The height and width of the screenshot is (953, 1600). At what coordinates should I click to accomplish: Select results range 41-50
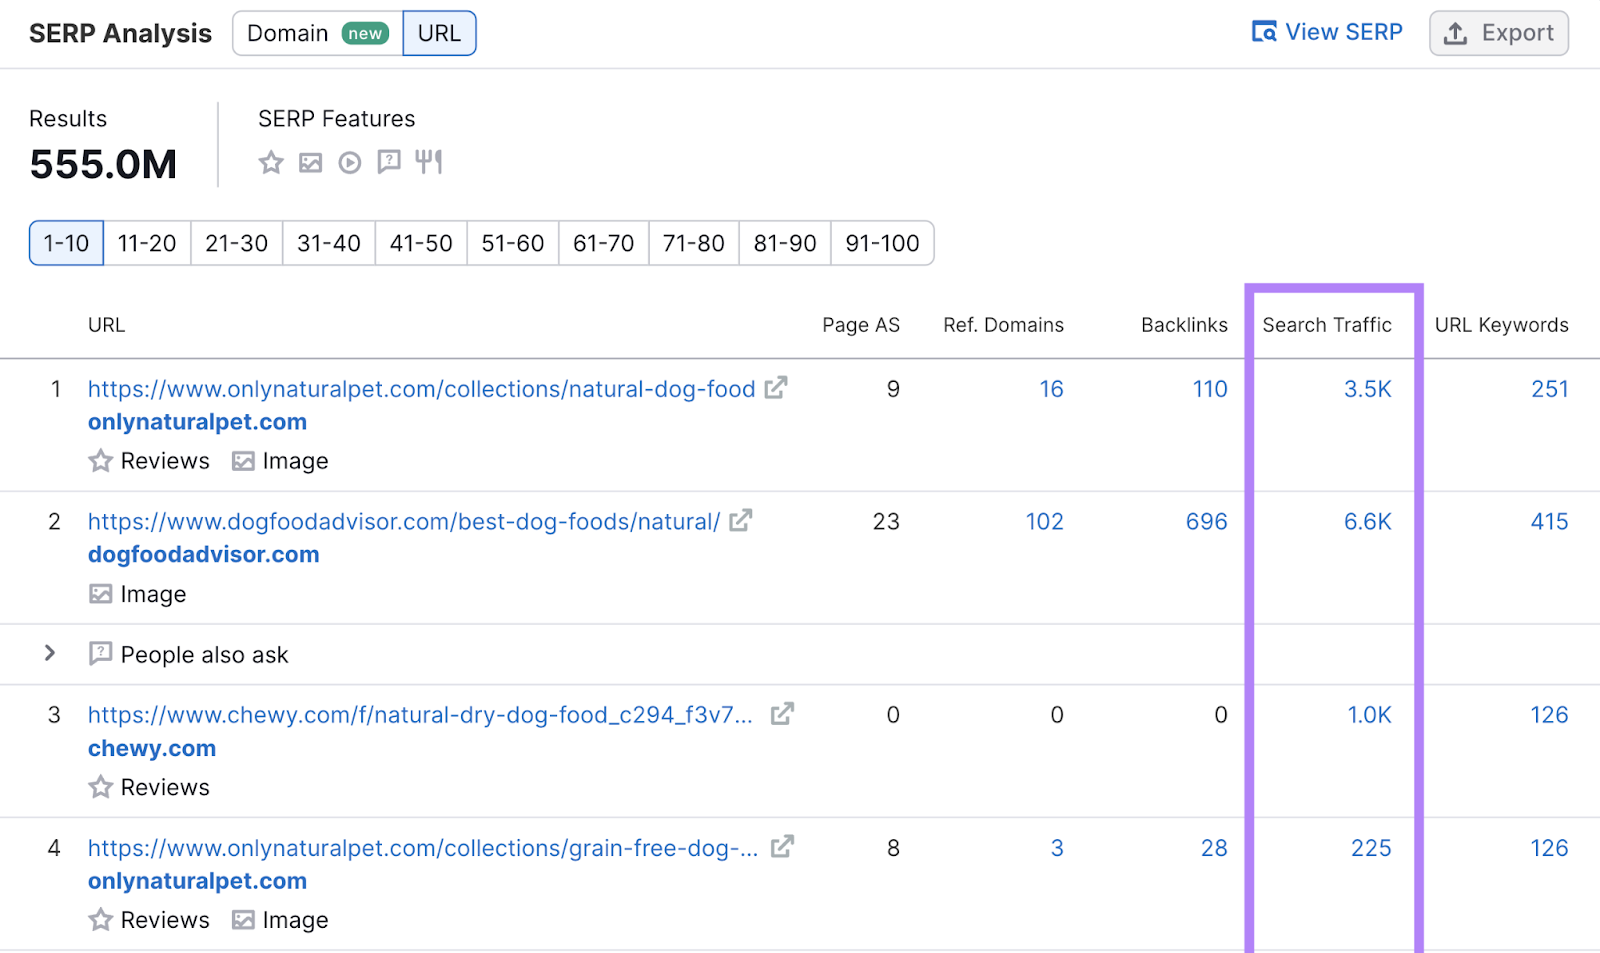pos(421,243)
